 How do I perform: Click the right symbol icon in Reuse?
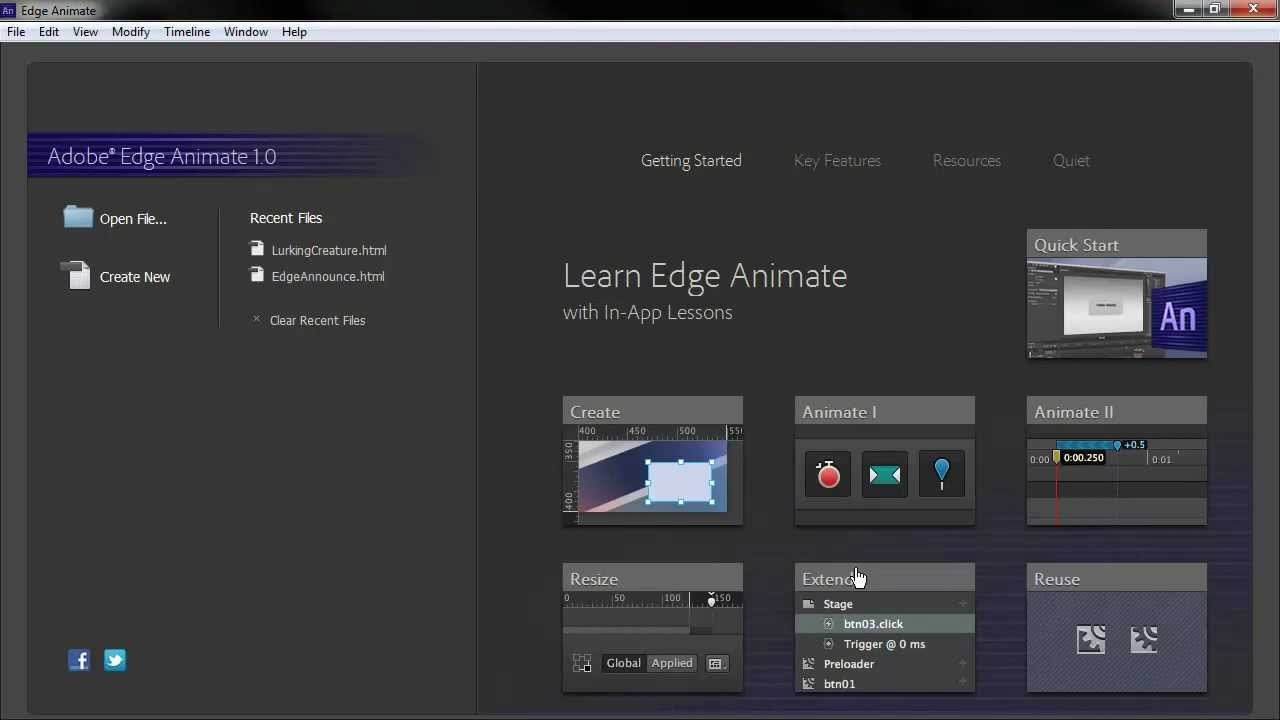[x=1144, y=639]
